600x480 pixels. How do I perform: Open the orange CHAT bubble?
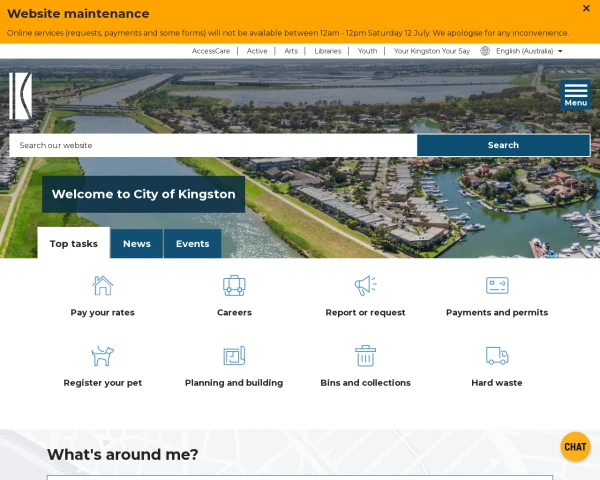click(x=575, y=447)
